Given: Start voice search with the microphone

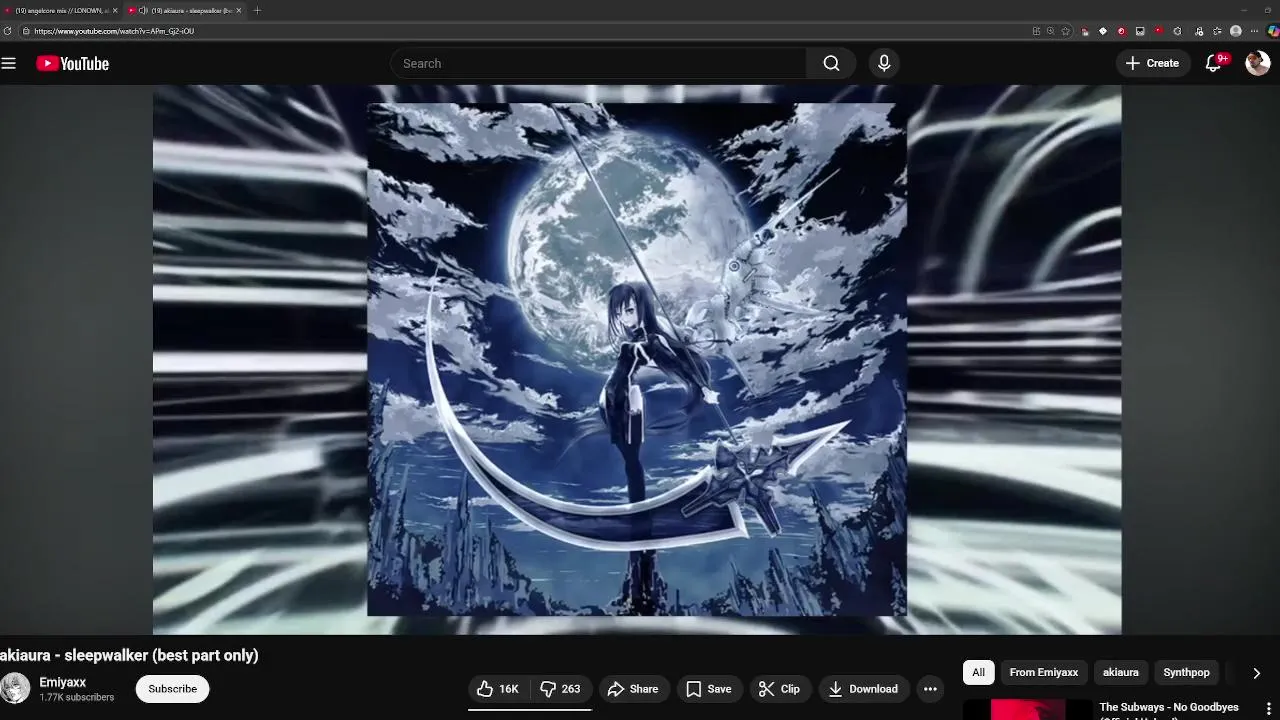Looking at the screenshot, I should [x=884, y=63].
